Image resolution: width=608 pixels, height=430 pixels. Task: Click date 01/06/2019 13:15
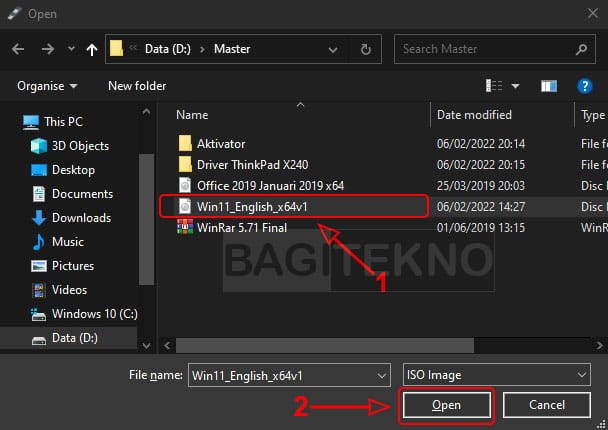pos(481,228)
